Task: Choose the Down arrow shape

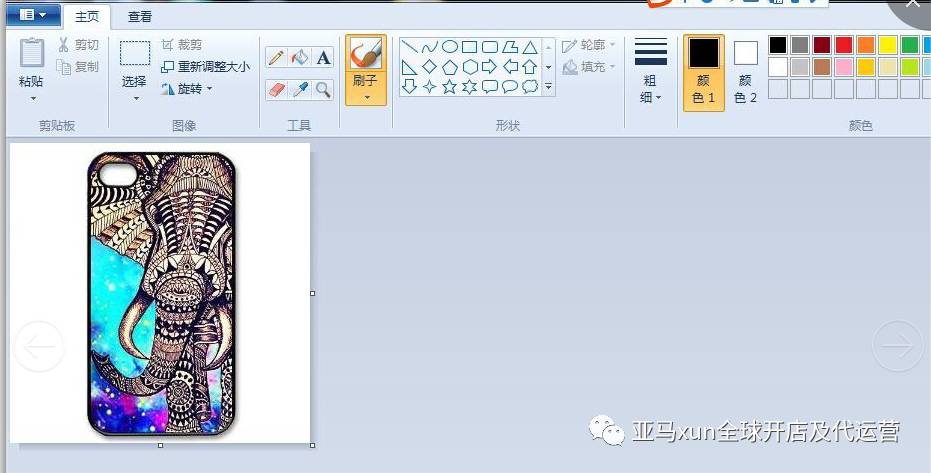Action: point(409,87)
